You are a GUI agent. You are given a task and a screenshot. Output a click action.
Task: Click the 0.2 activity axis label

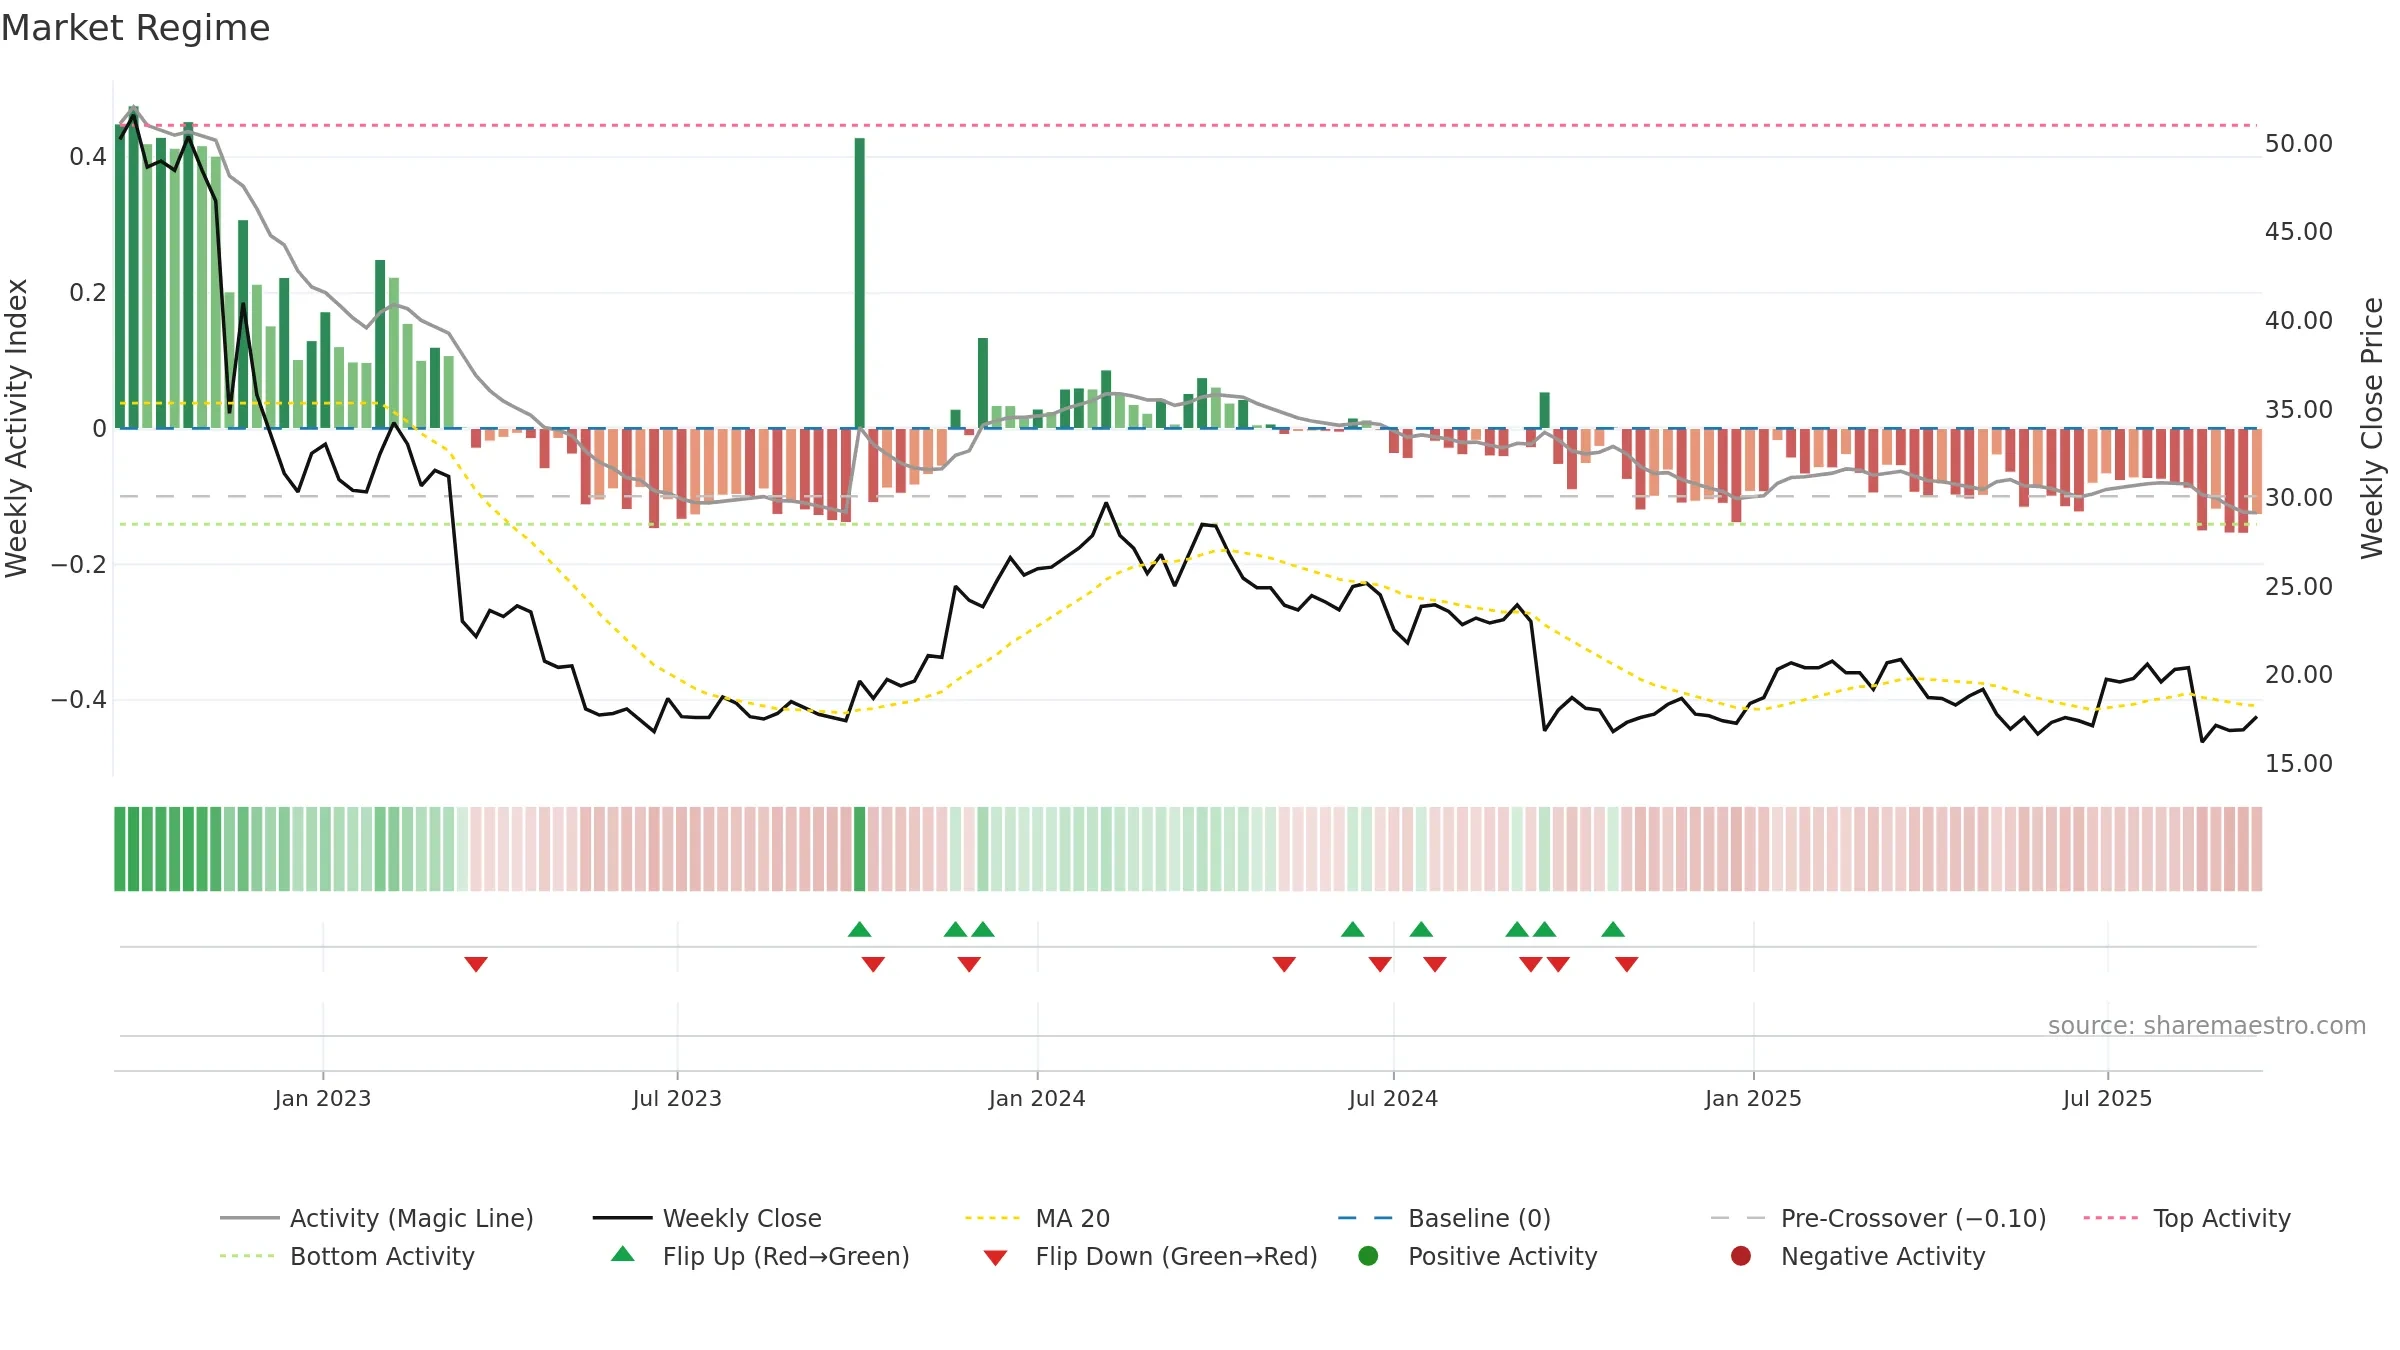88,293
